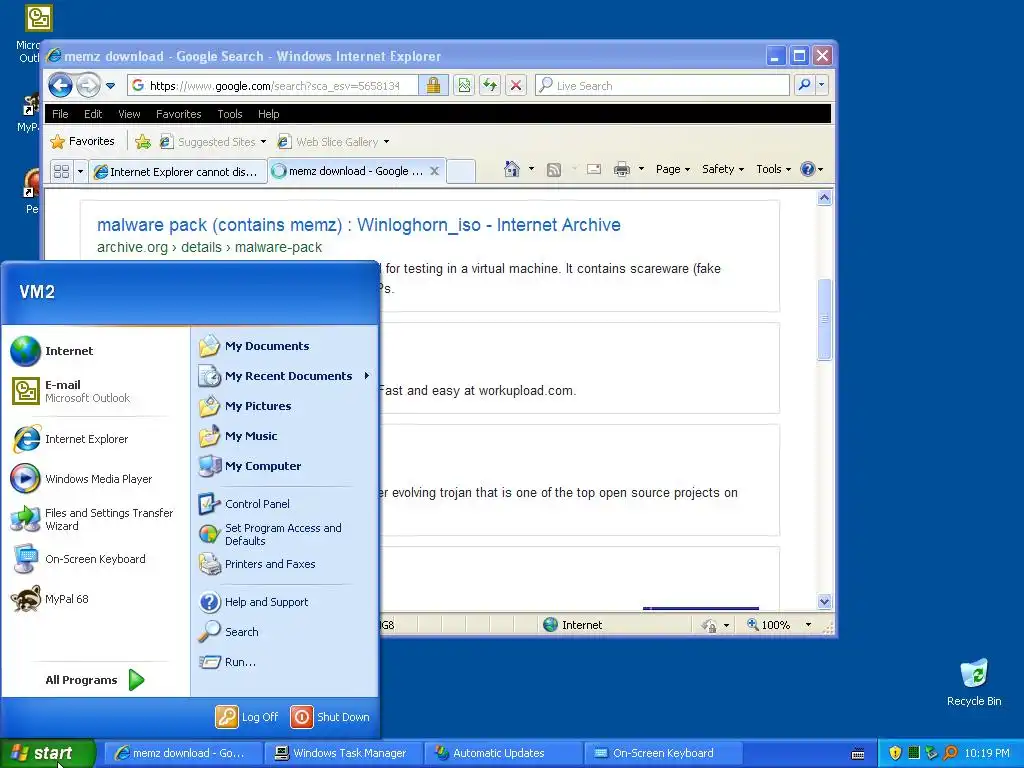Open My Computer
The width and height of the screenshot is (1024, 768).
click(284, 466)
